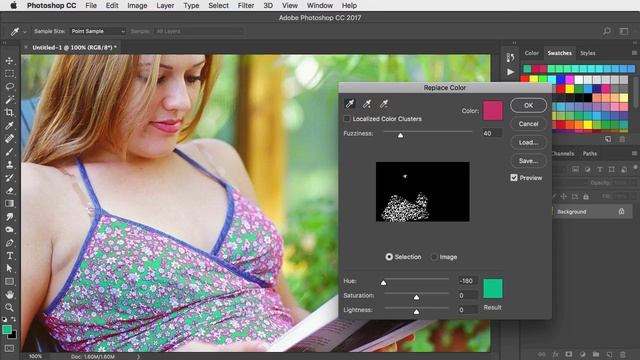The image size is (640, 360).
Task: Open the Sample Size dropdown
Action: click(98, 31)
